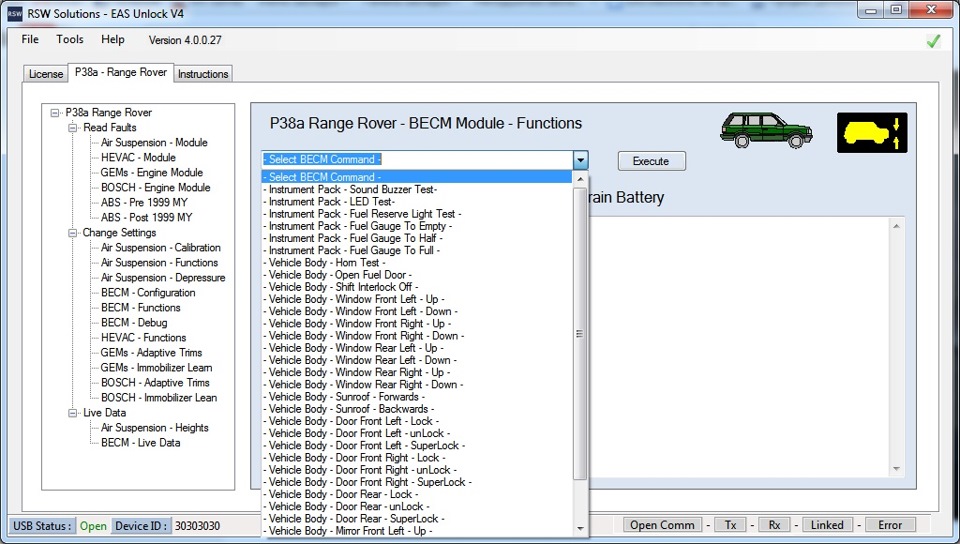The width and height of the screenshot is (960, 544).
Task: Choose Instrument Pack - LED Test
Action: coord(417,202)
